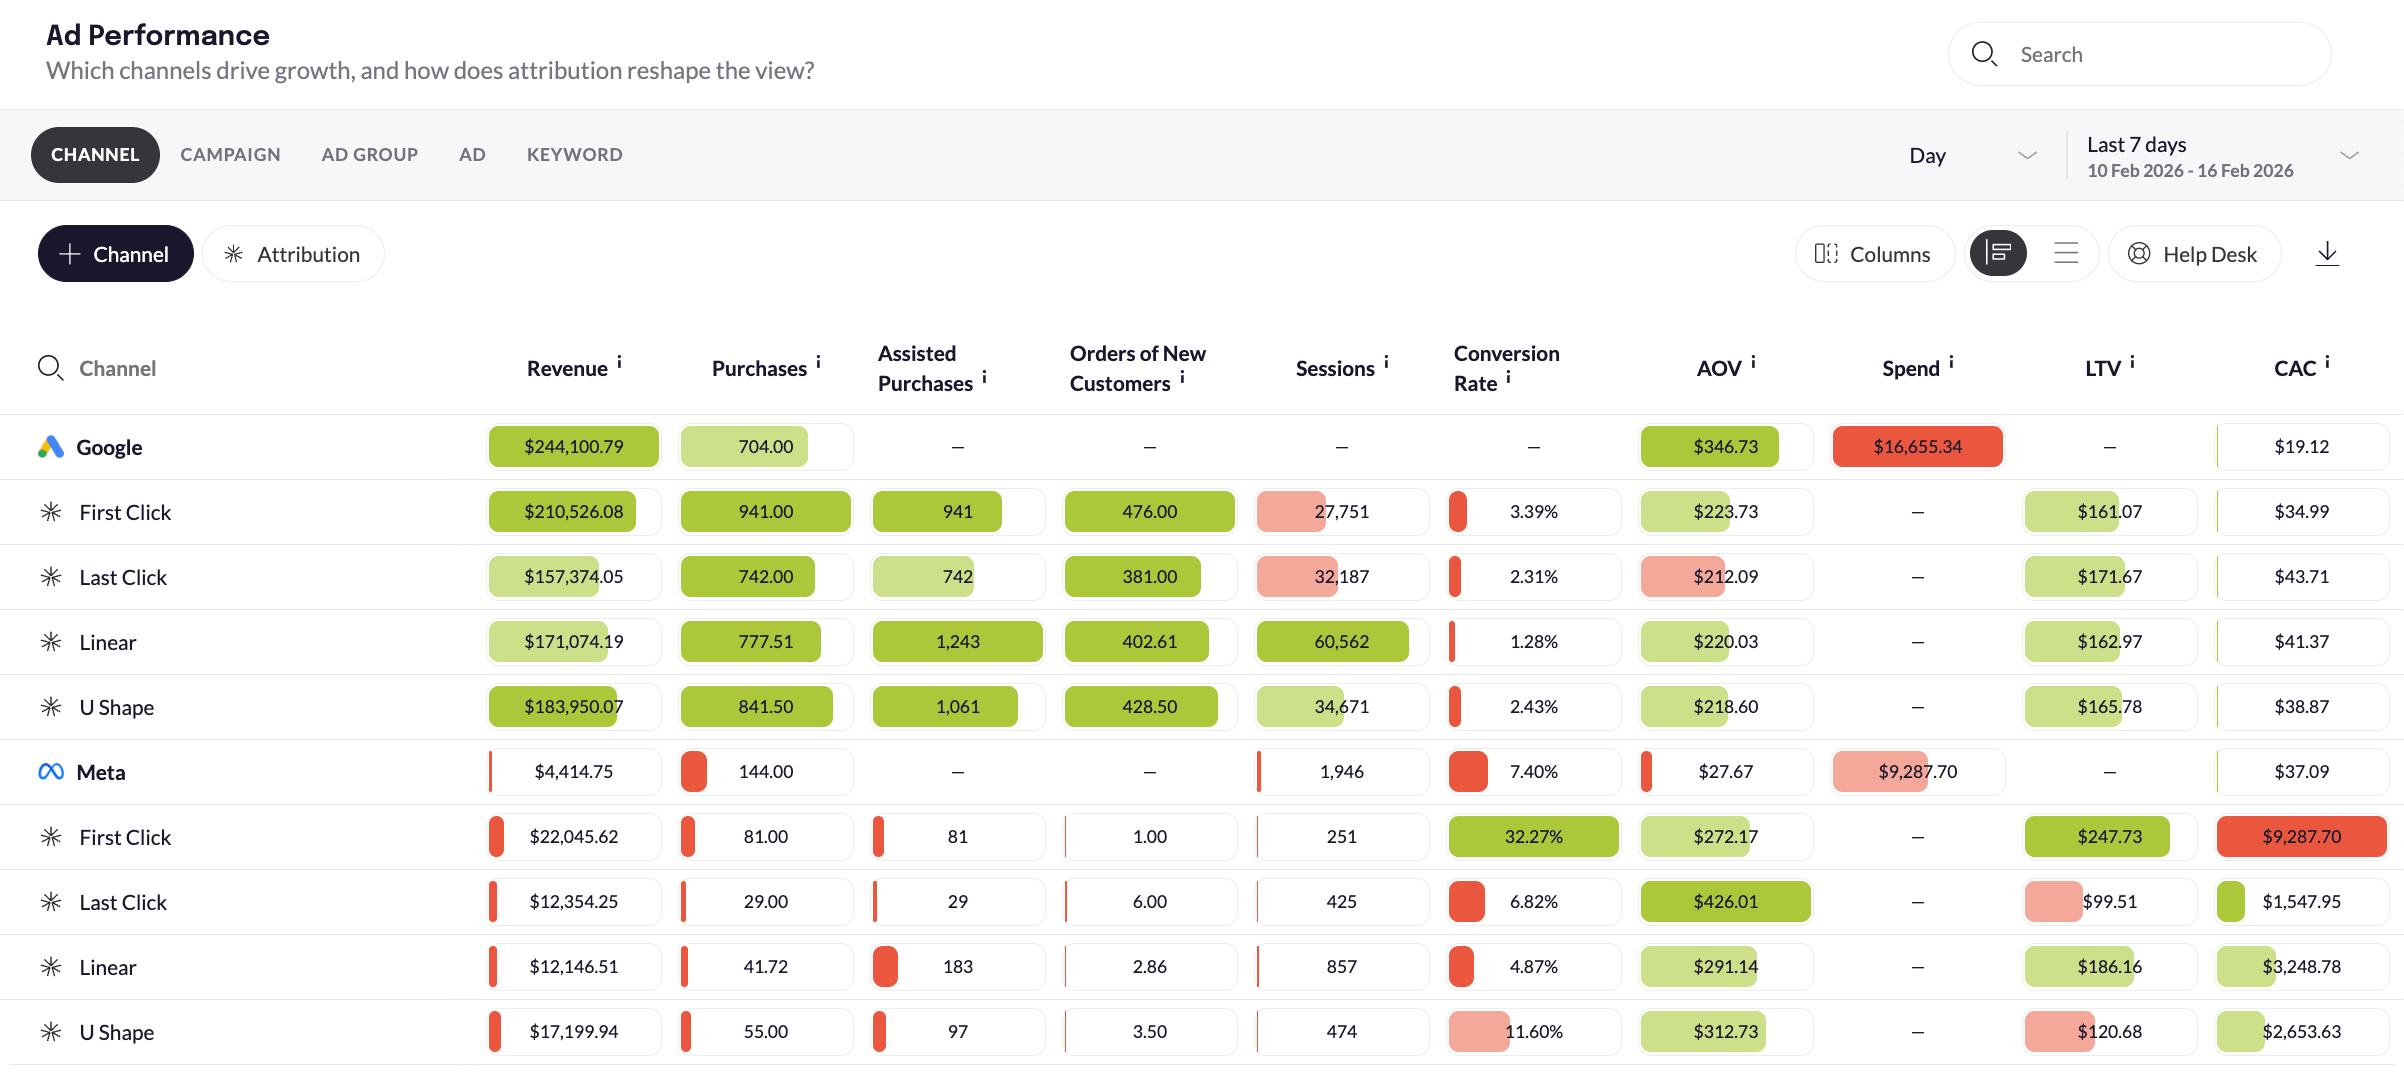Click the Sessions column info icon
Screen dimensions: 2404x1084
[1386, 362]
